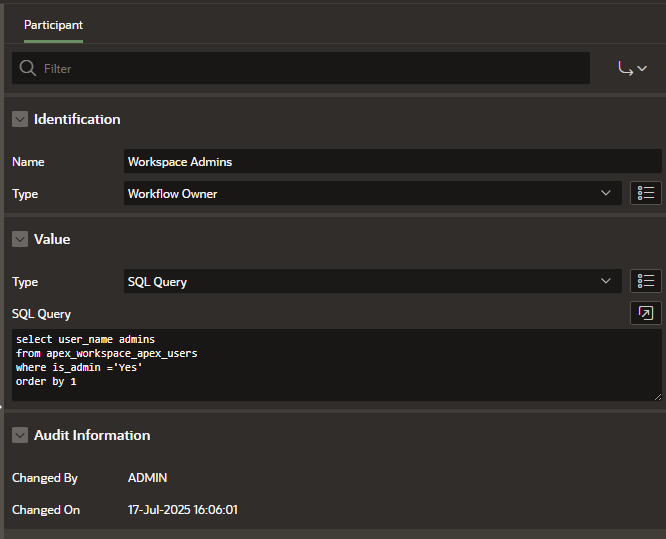The image size is (666, 539).
Task: Open list of values for Value Type
Action: point(646,281)
